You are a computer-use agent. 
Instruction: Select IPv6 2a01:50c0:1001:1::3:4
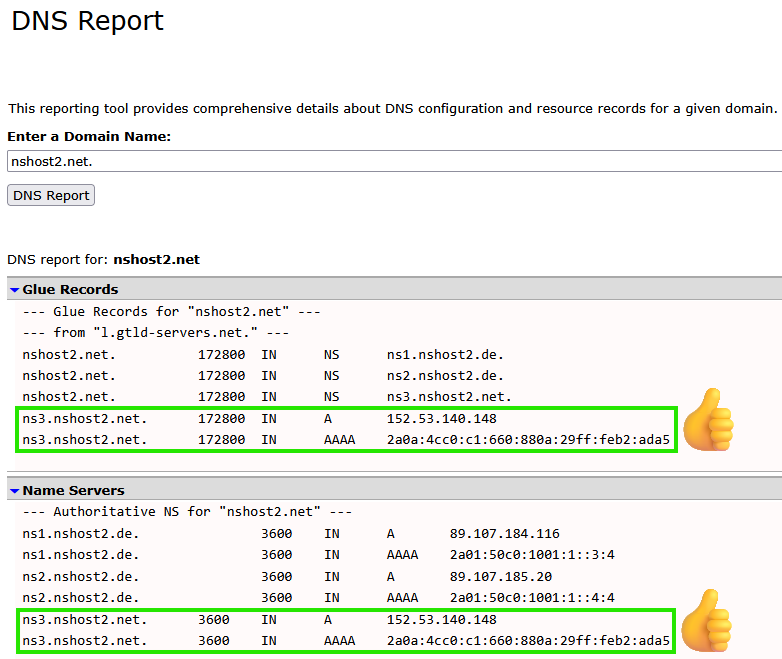pyautogui.click(x=532, y=555)
